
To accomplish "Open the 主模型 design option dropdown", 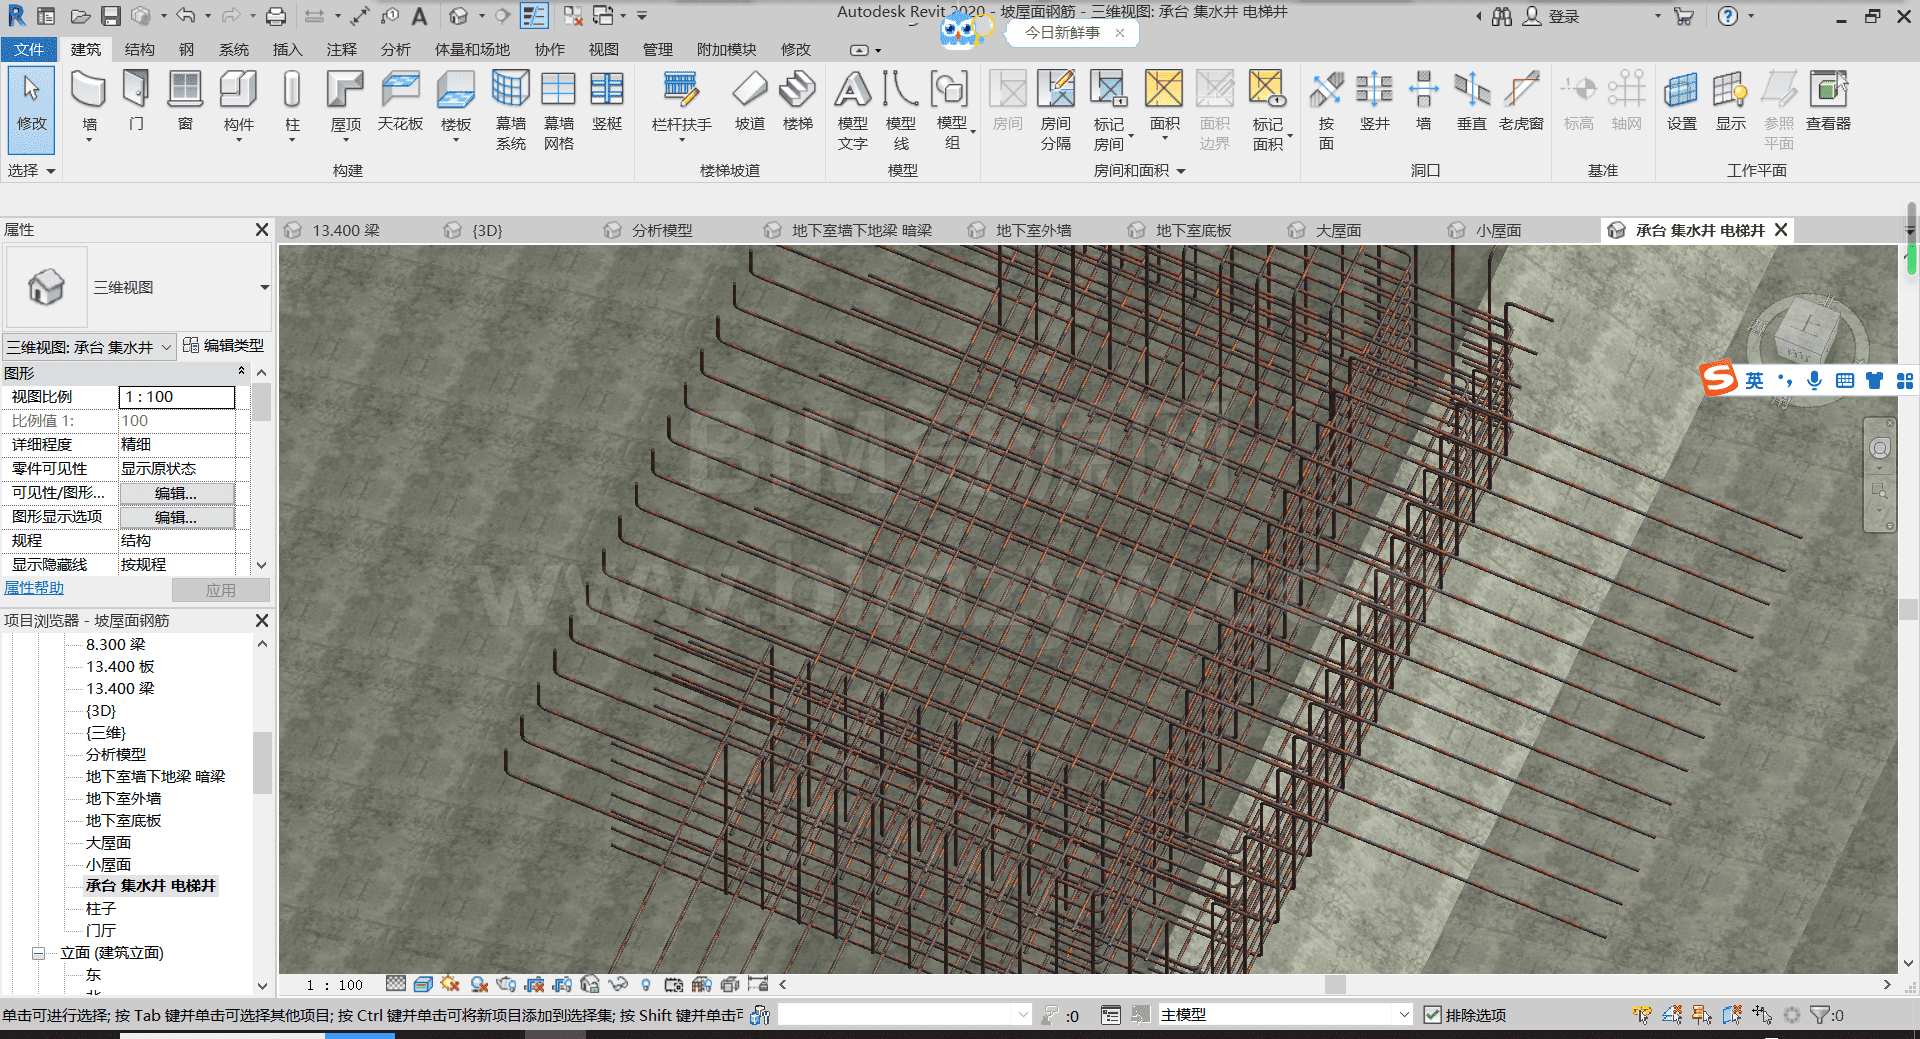I will point(1403,1015).
